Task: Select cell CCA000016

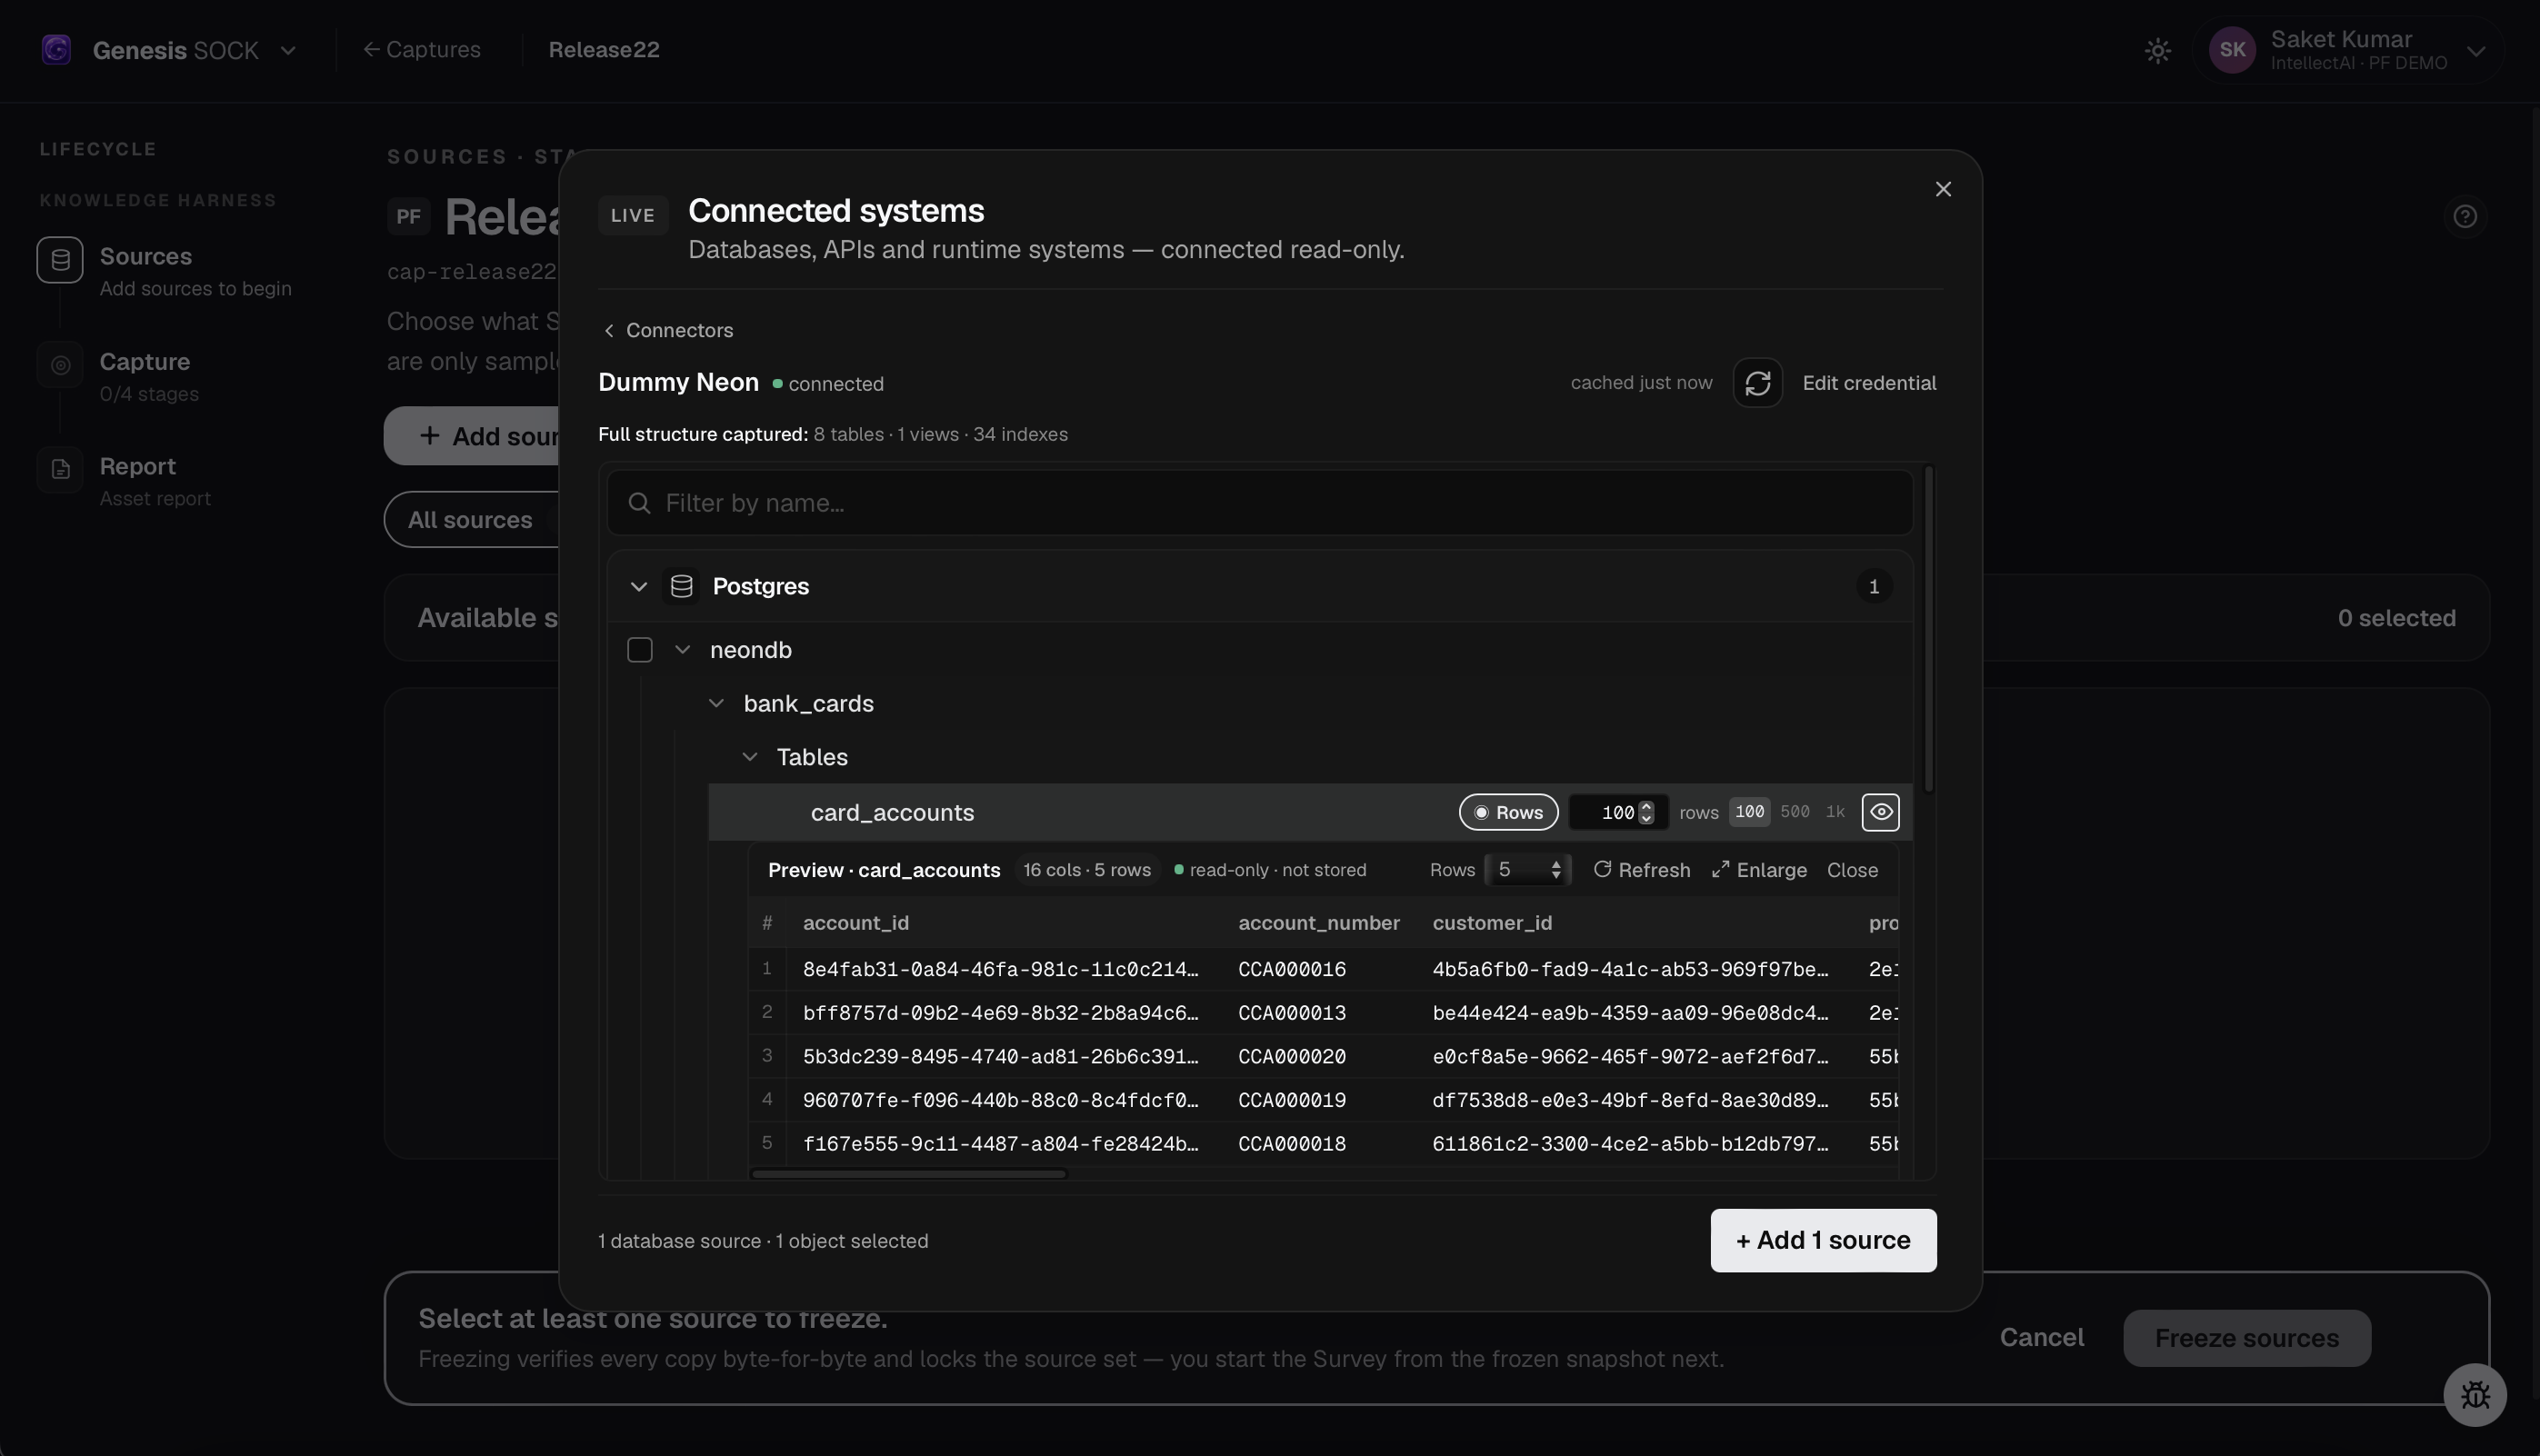Action: click(1292, 969)
